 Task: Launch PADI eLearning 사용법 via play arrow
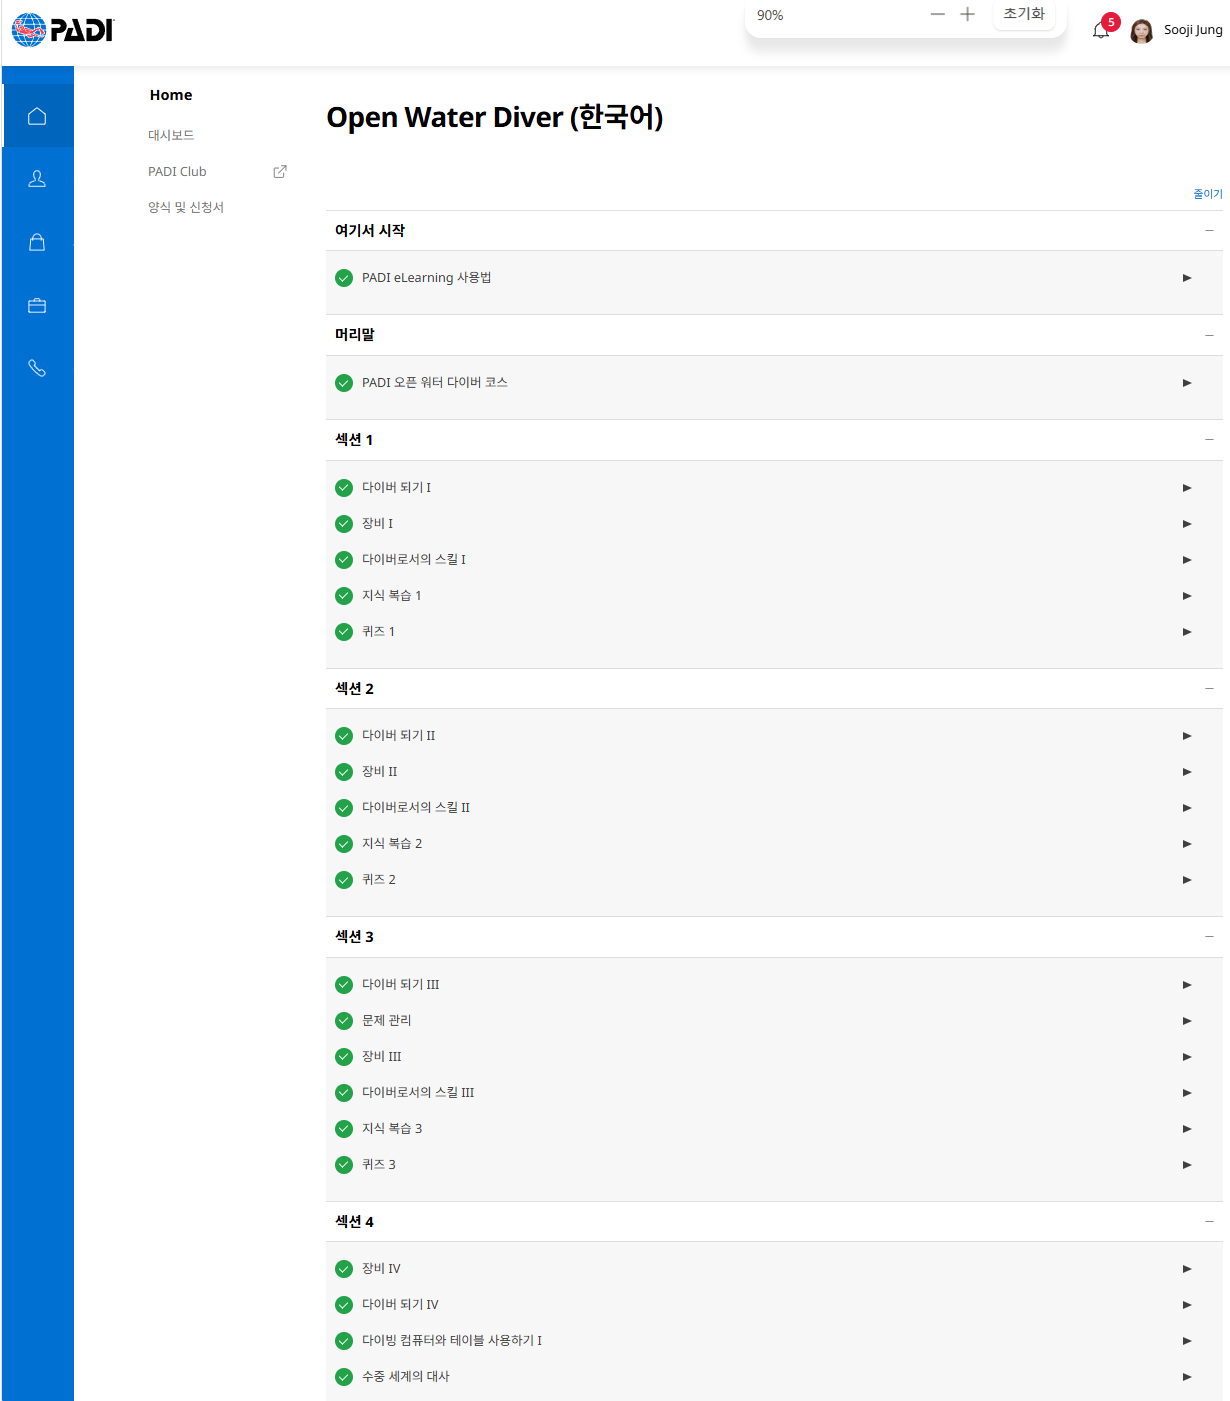tap(1187, 278)
